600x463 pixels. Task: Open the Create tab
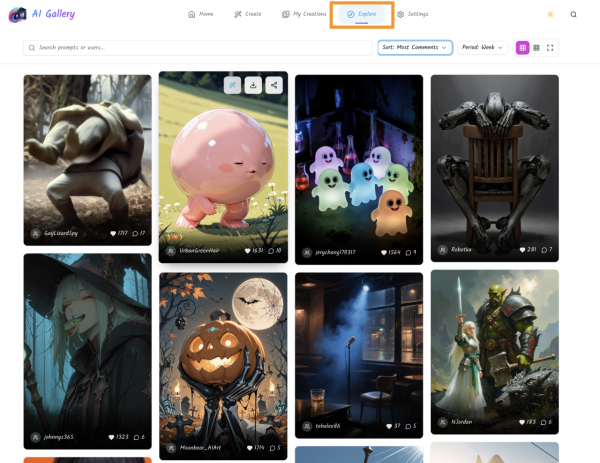247,14
